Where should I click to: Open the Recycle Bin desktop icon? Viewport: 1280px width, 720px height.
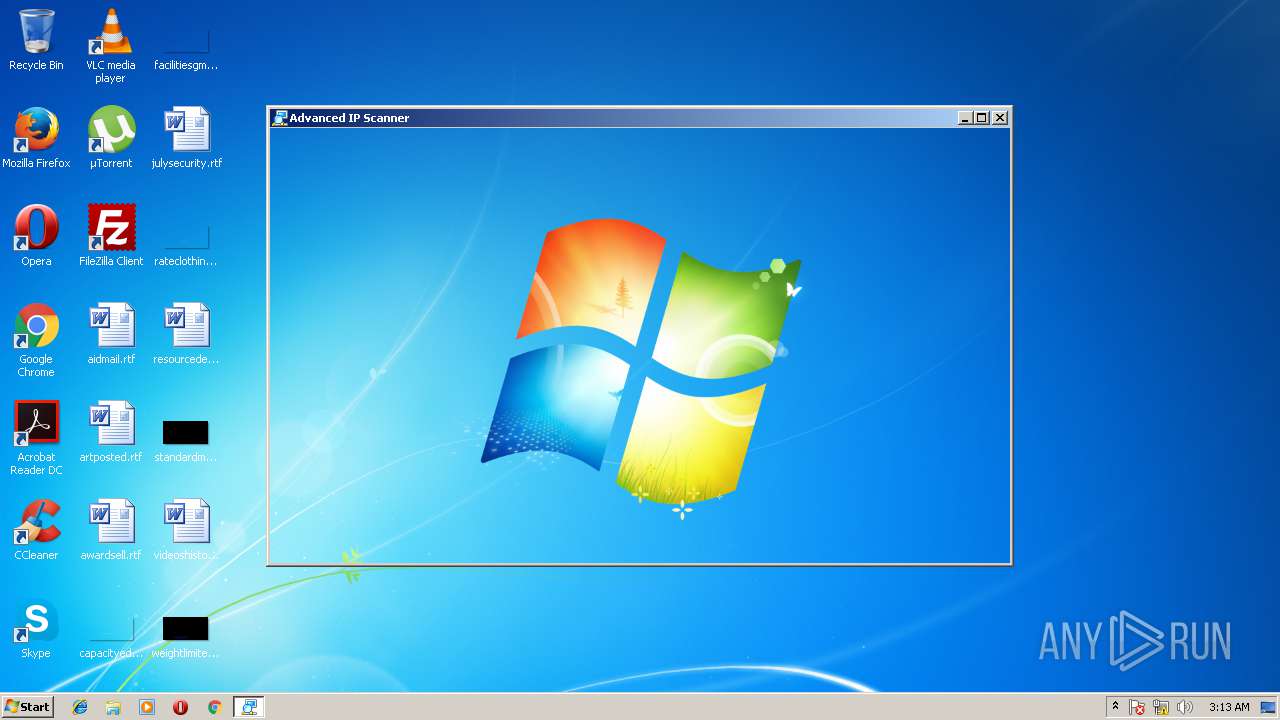tap(36, 40)
